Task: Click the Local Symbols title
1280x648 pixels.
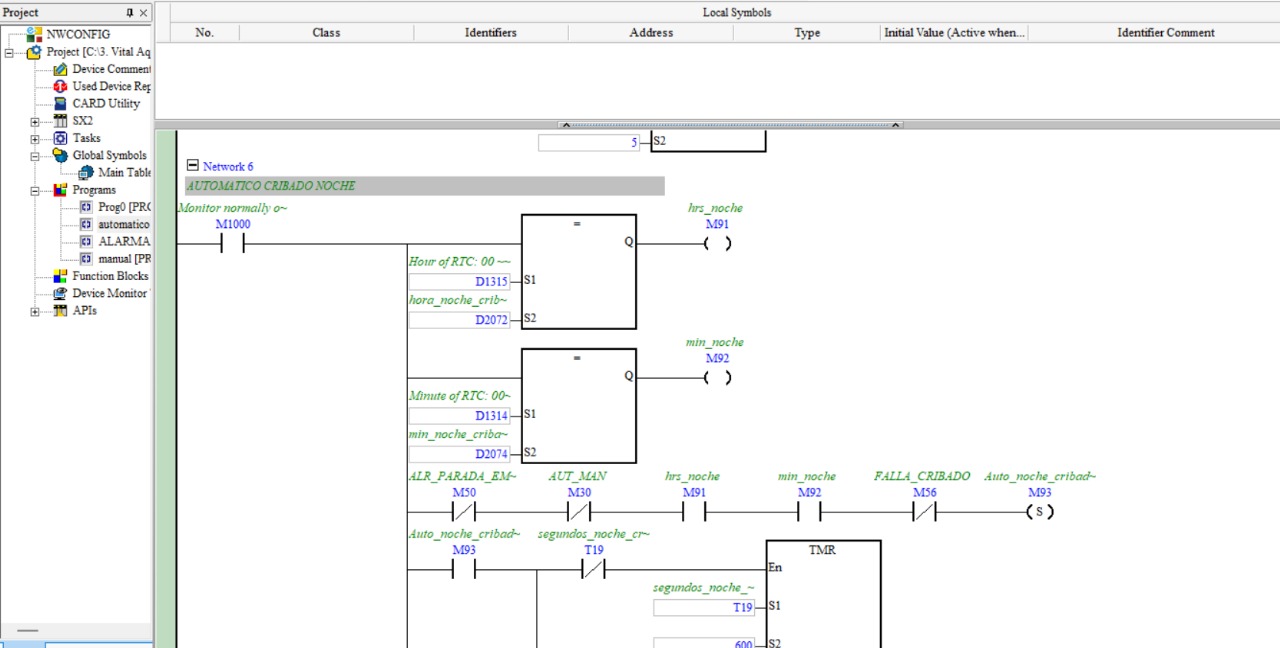Action: [x=737, y=13]
